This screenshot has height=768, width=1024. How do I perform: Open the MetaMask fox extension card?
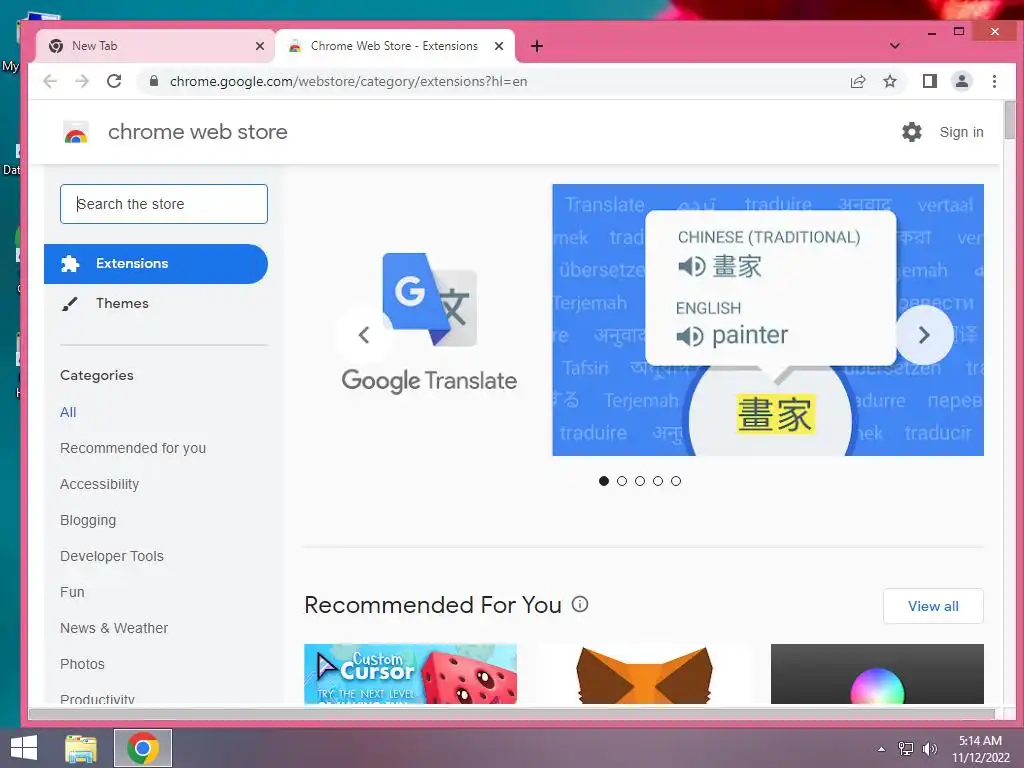click(x=644, y=674)
